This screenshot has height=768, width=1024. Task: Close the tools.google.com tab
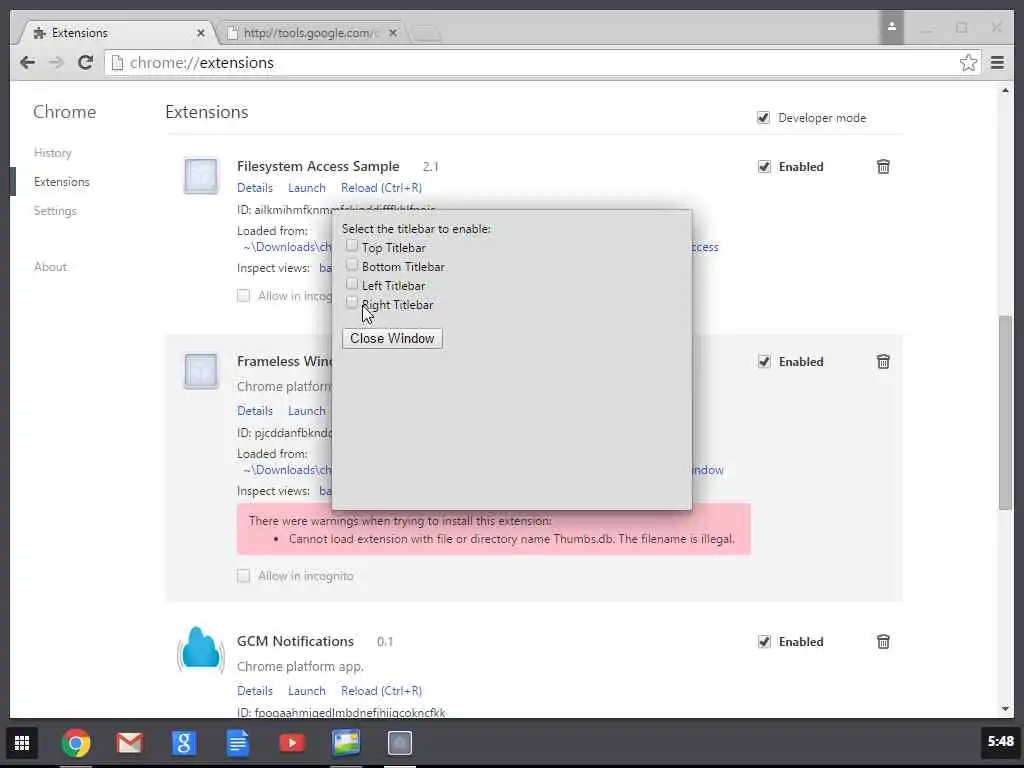pyautogui.click(x=392, y=33)
